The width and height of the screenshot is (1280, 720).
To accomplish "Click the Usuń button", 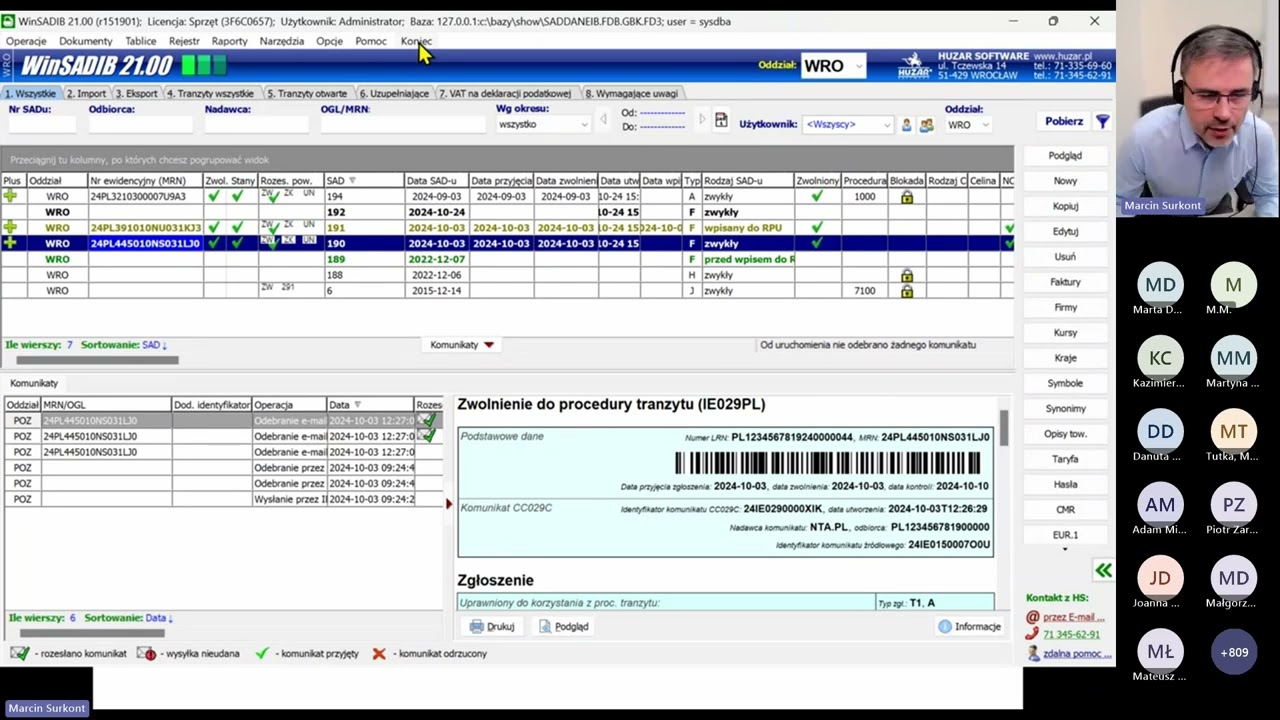I will pos(1065,257).
